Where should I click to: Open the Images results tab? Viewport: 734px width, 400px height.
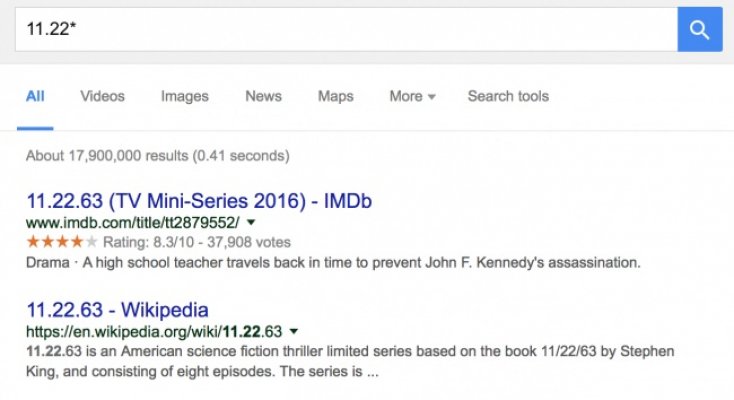coord(184,96)
